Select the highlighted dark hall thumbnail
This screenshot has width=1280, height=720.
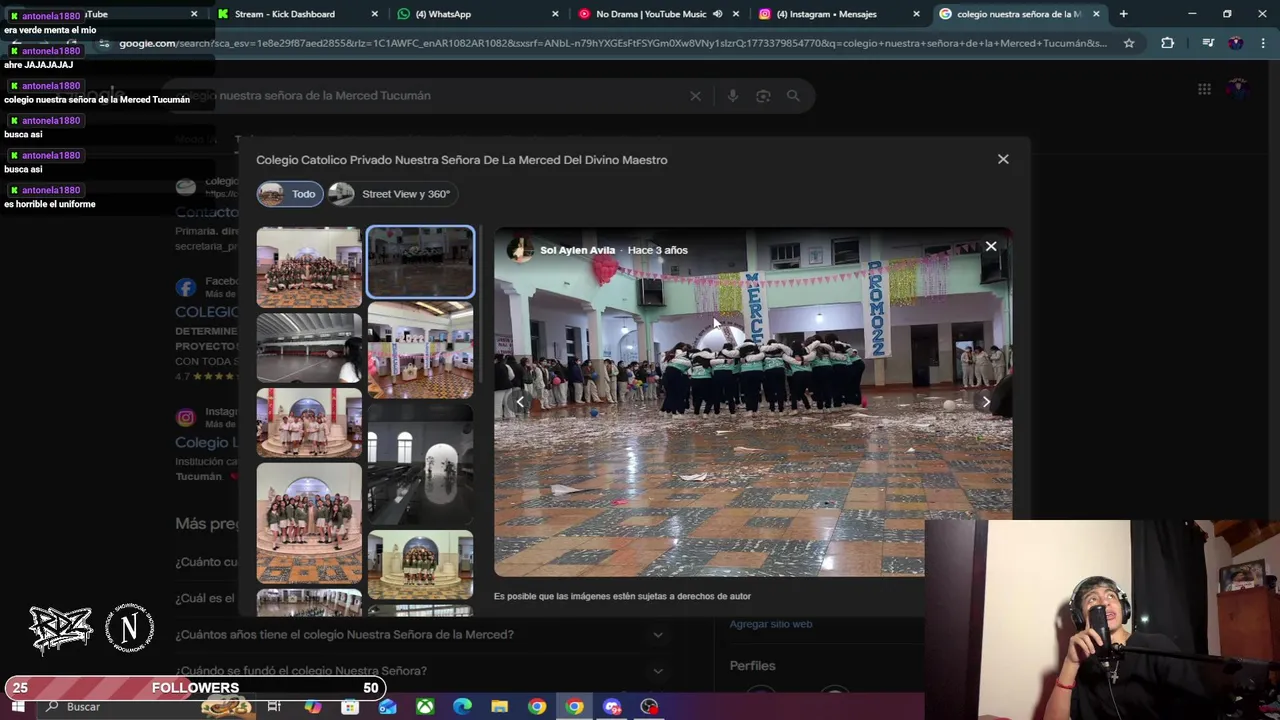pyautogui.click(x=420, y=262)
